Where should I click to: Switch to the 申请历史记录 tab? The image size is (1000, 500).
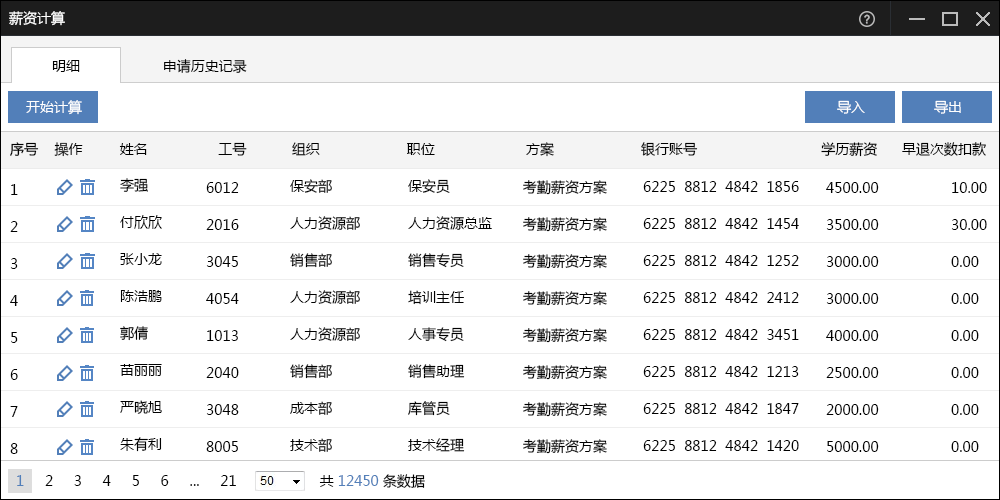coord(205,66)
